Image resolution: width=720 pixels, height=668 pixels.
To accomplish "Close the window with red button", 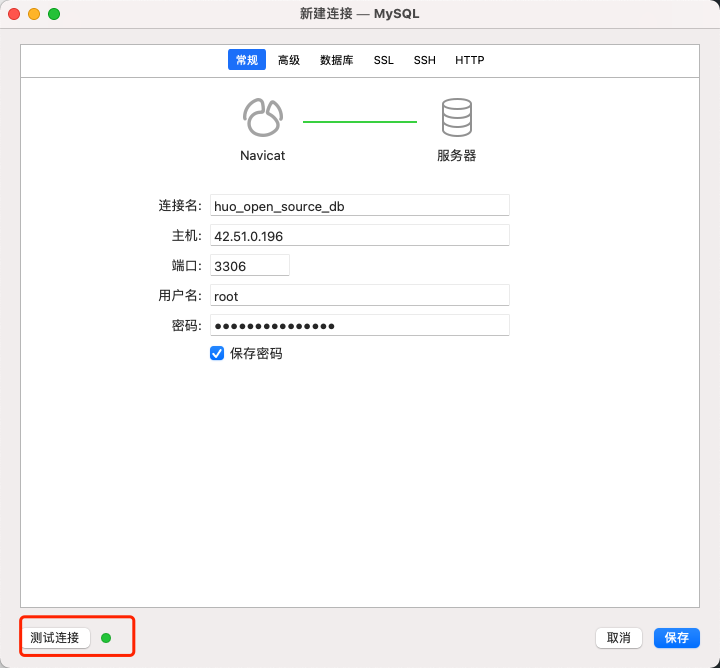I will [14, 14].
